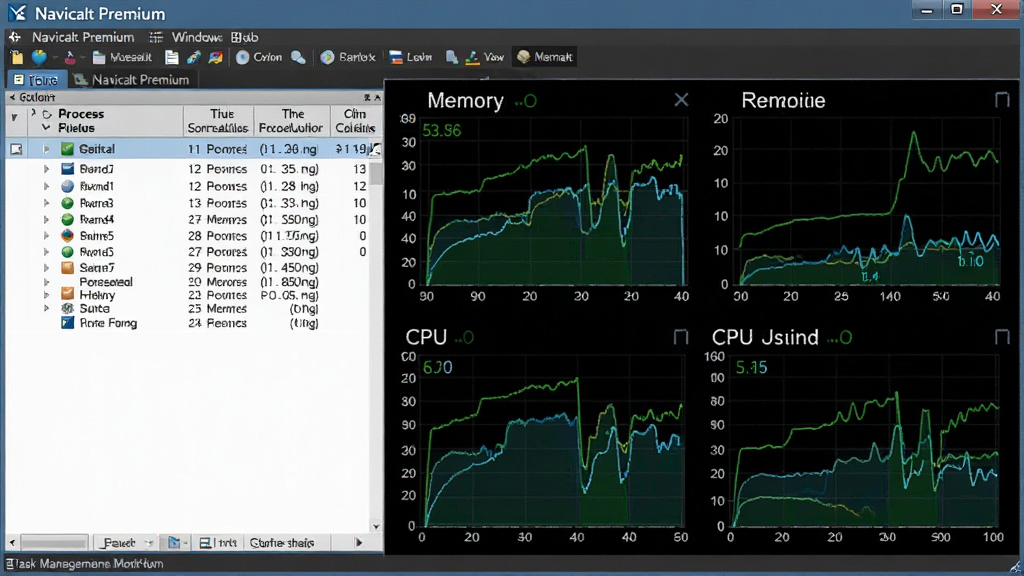Image resolution: width=1024 pixels, height=576 pixels.
Task: Click the orange icon on Helny row
Action: coord(67,295)
